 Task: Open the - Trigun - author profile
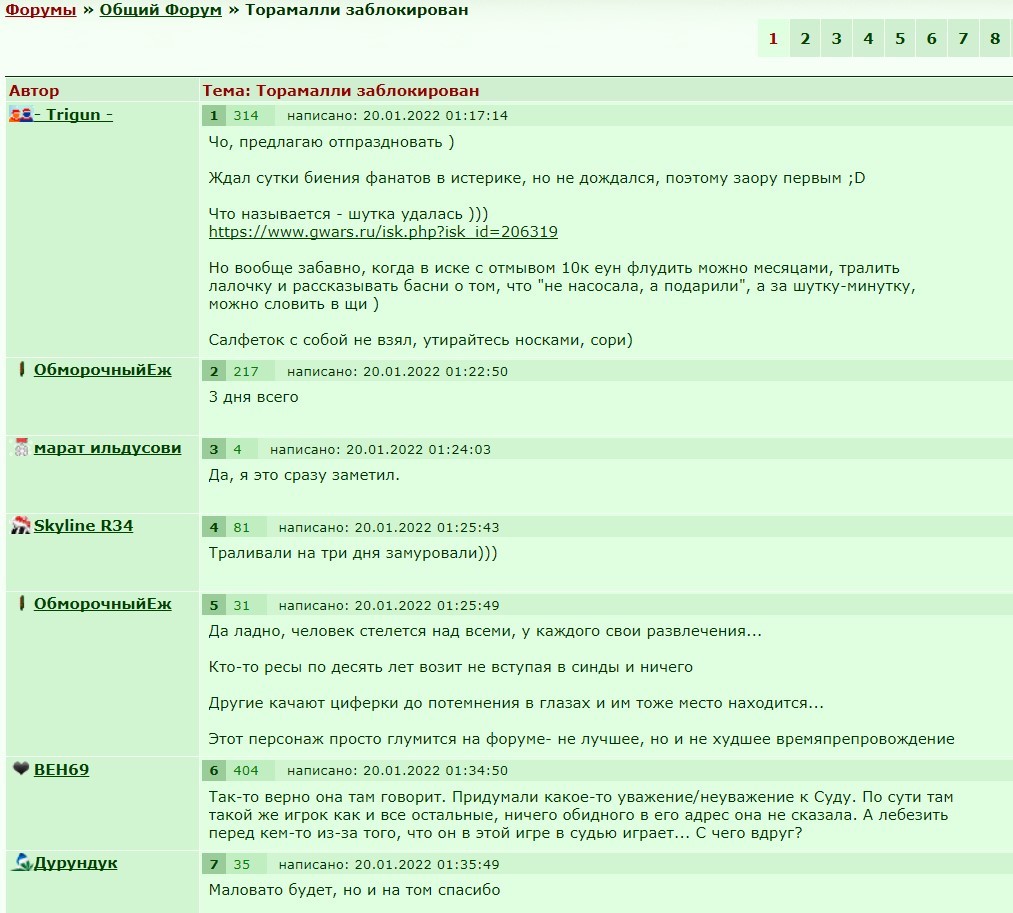coord(73,114)
